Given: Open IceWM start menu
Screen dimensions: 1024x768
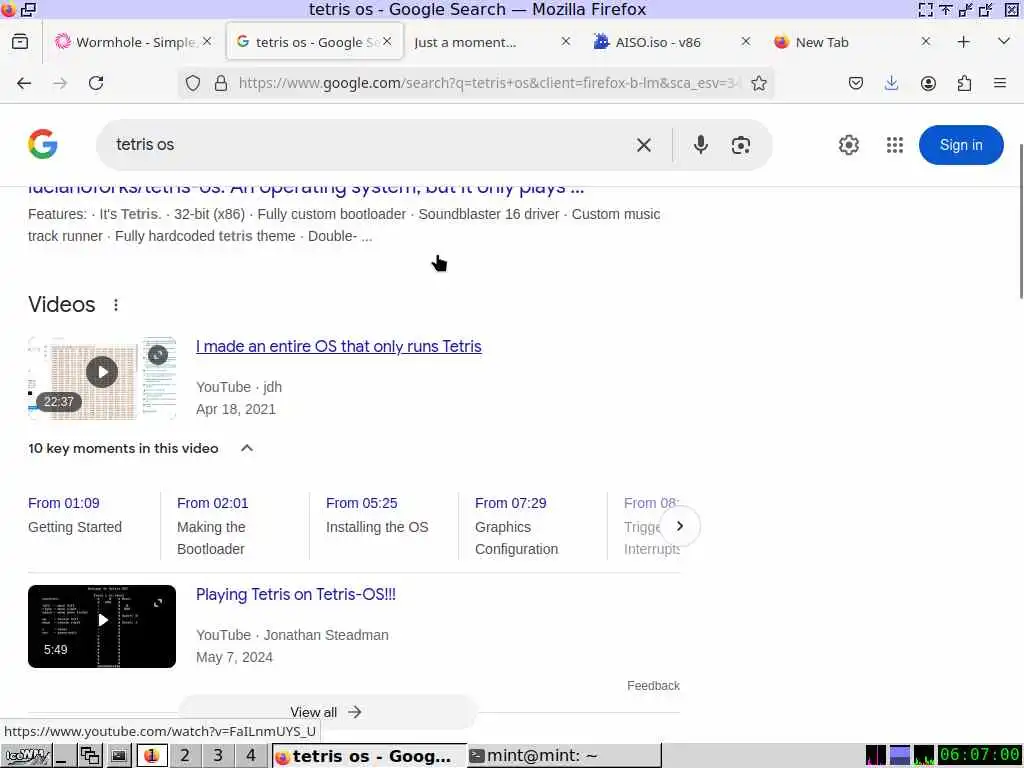Looking at the screenshot, I should coord(26,756).
